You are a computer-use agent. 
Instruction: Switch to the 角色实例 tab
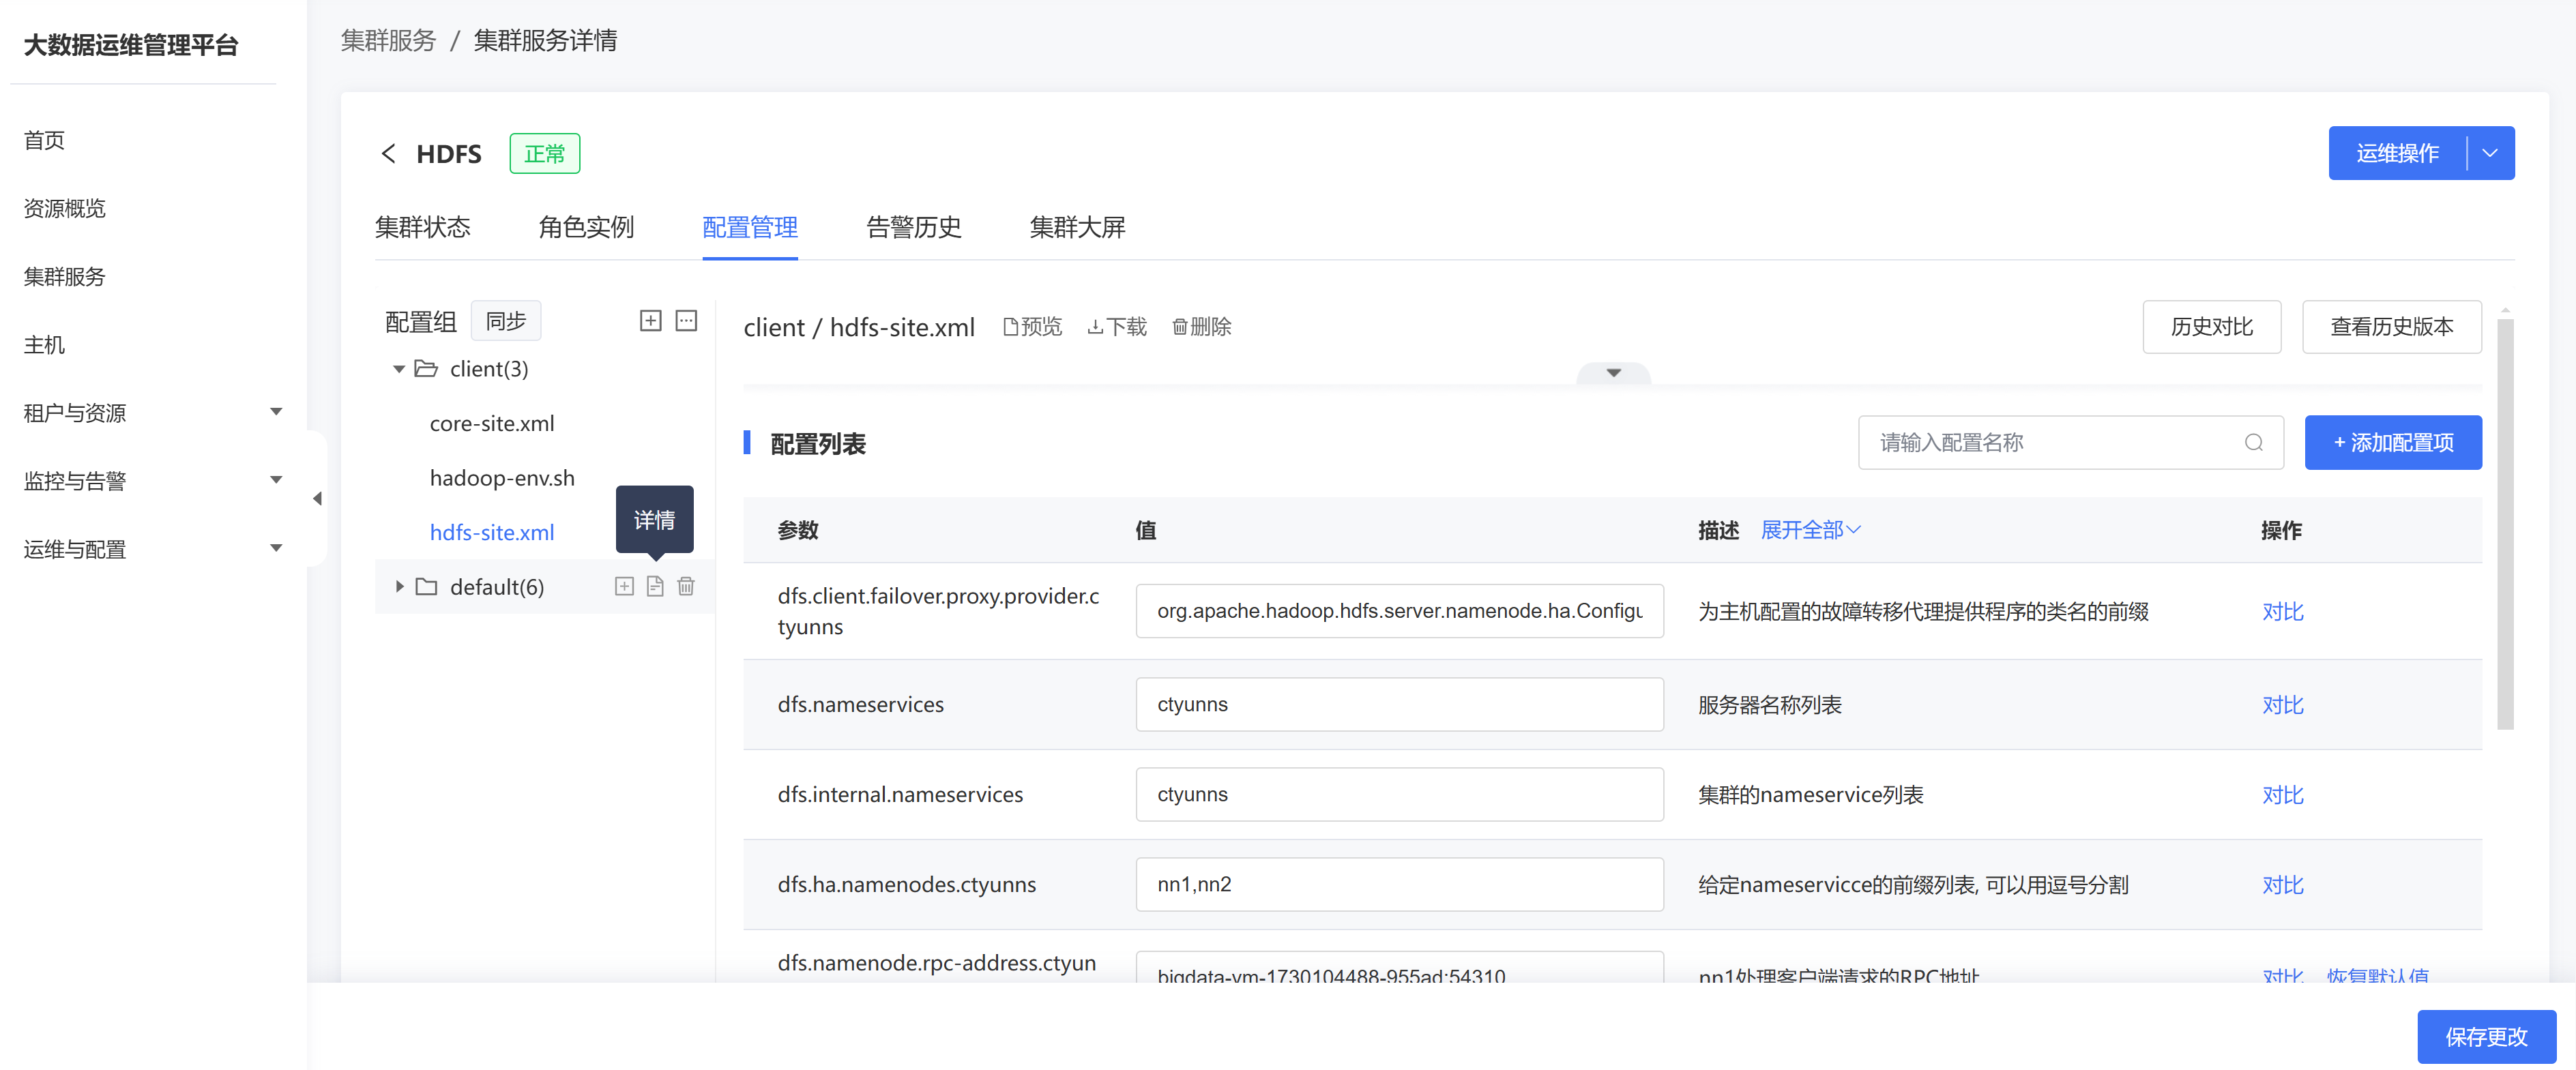point(586,227)
